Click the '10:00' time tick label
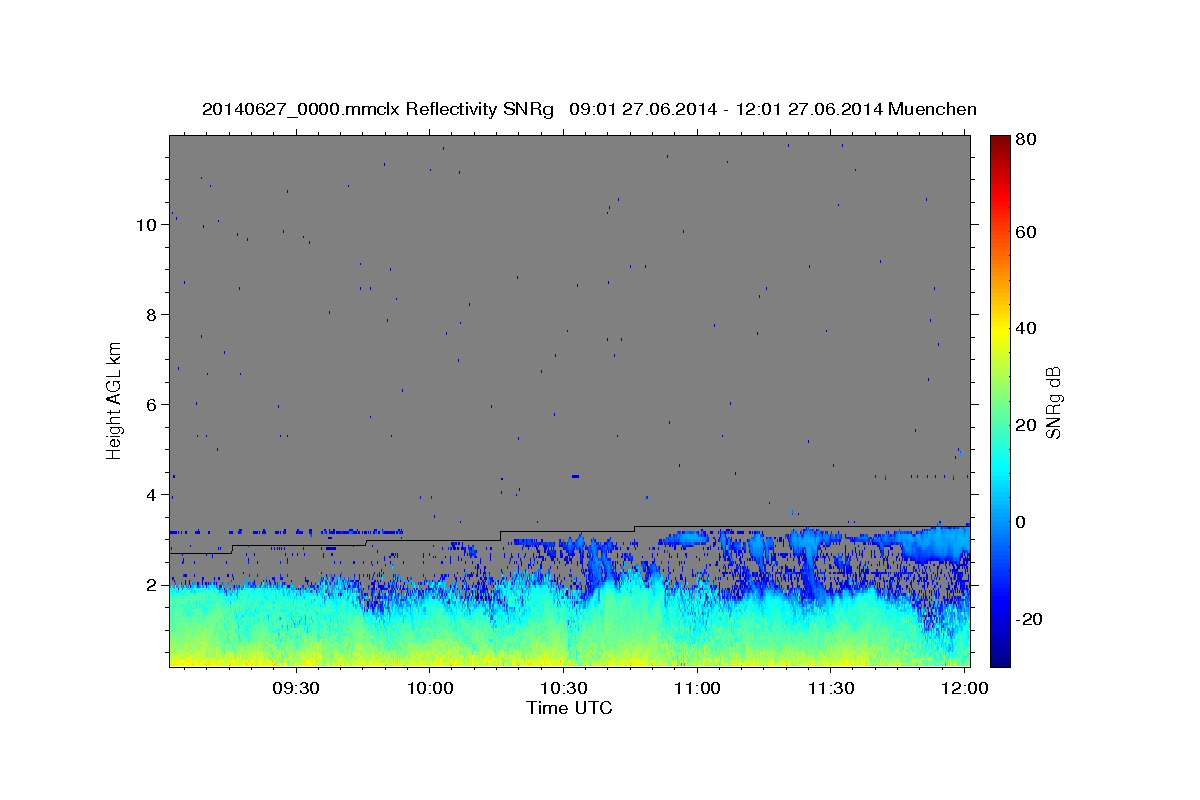 click(x=430, y=689)
